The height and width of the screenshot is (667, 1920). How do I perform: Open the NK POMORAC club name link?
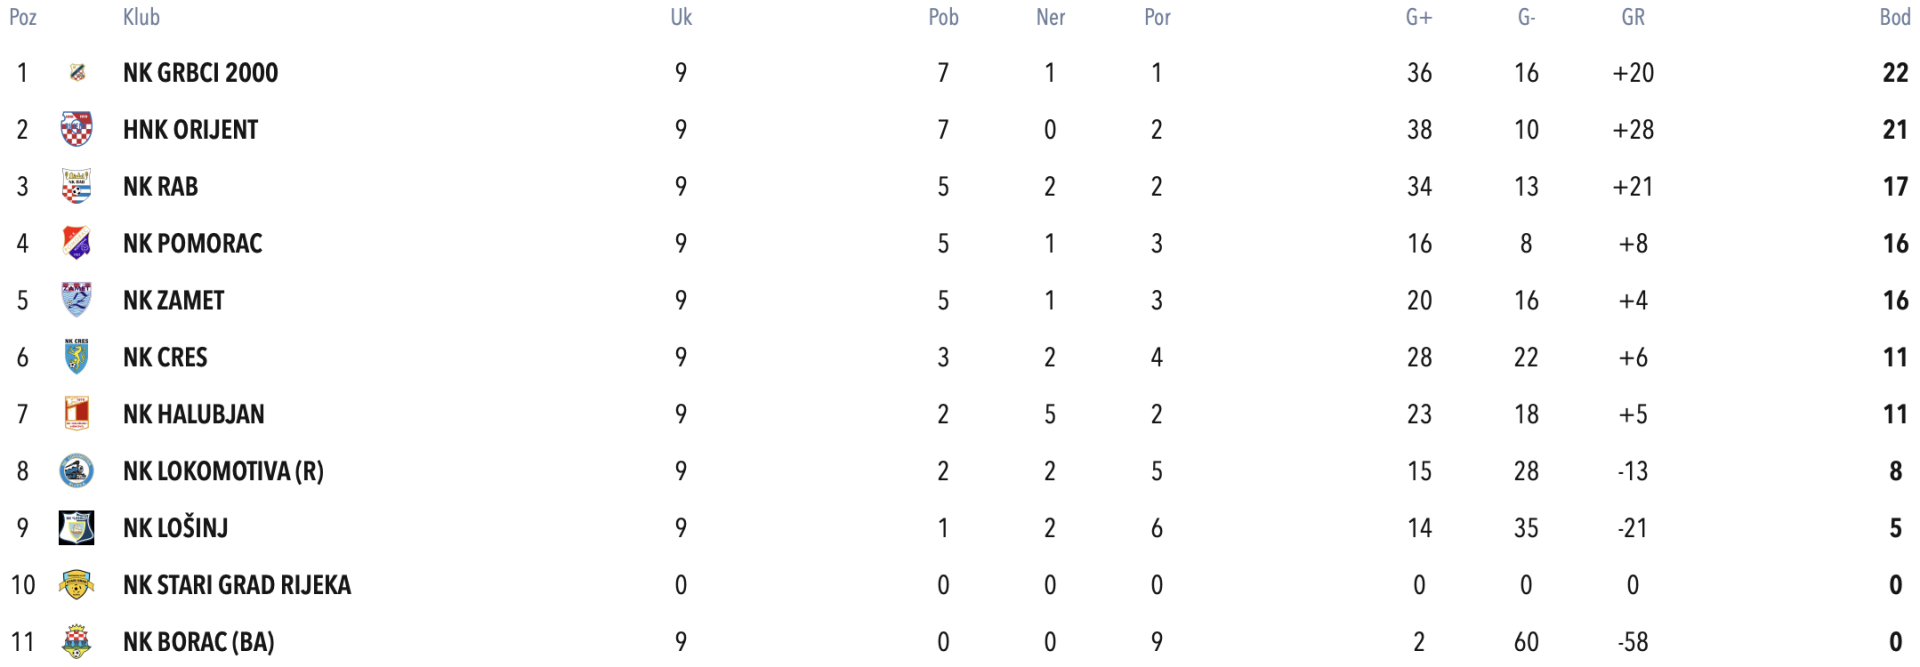[x=192, y=243]
